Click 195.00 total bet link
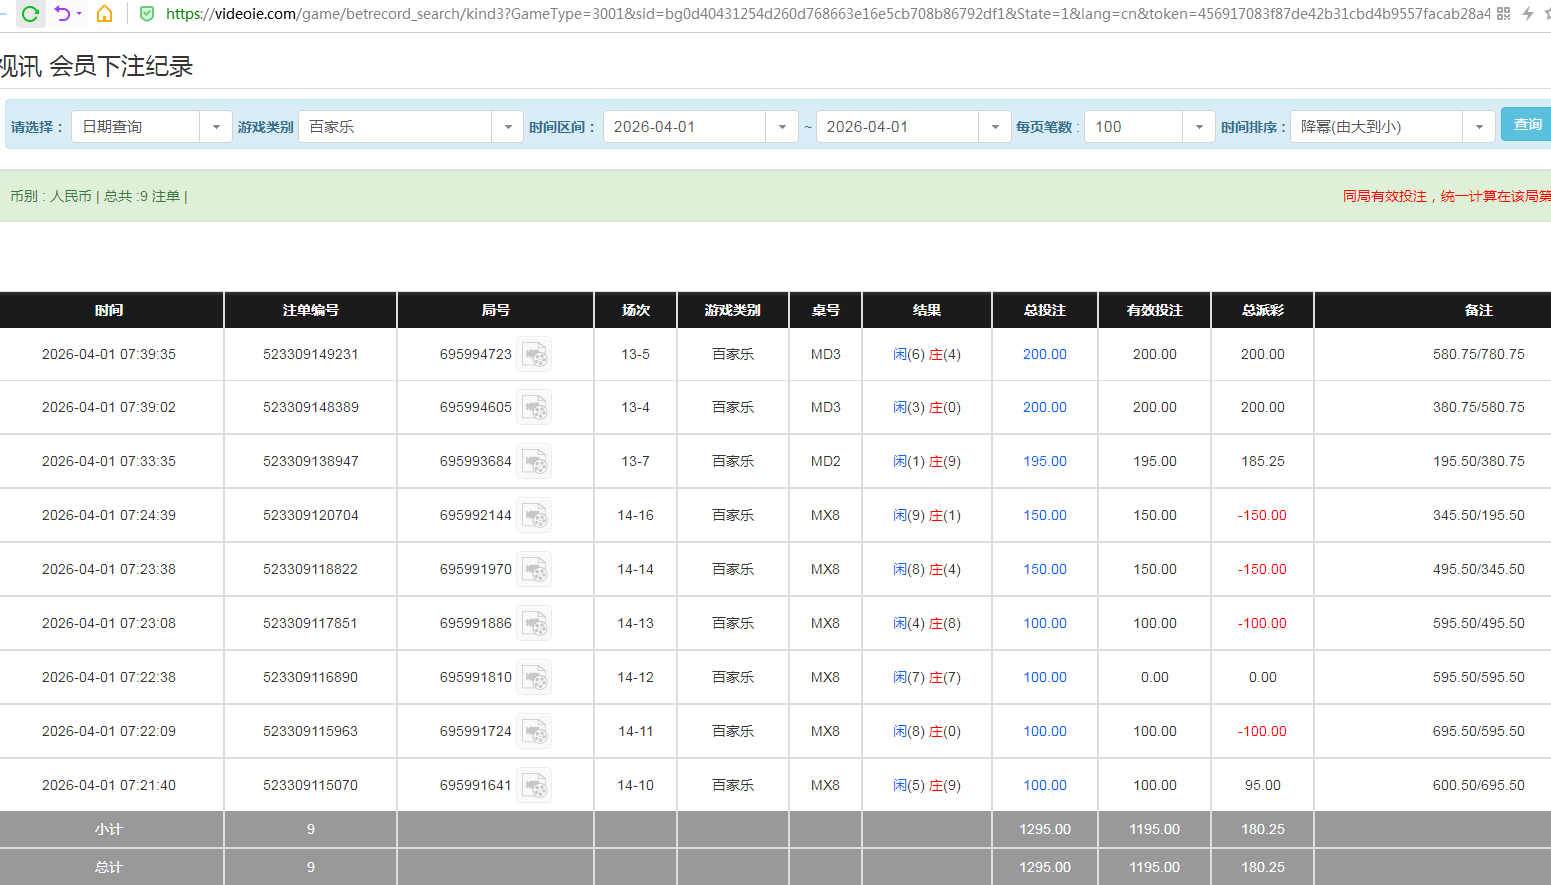The height and width of the screenshot is (885, 1551). [x=1044, y=462]
